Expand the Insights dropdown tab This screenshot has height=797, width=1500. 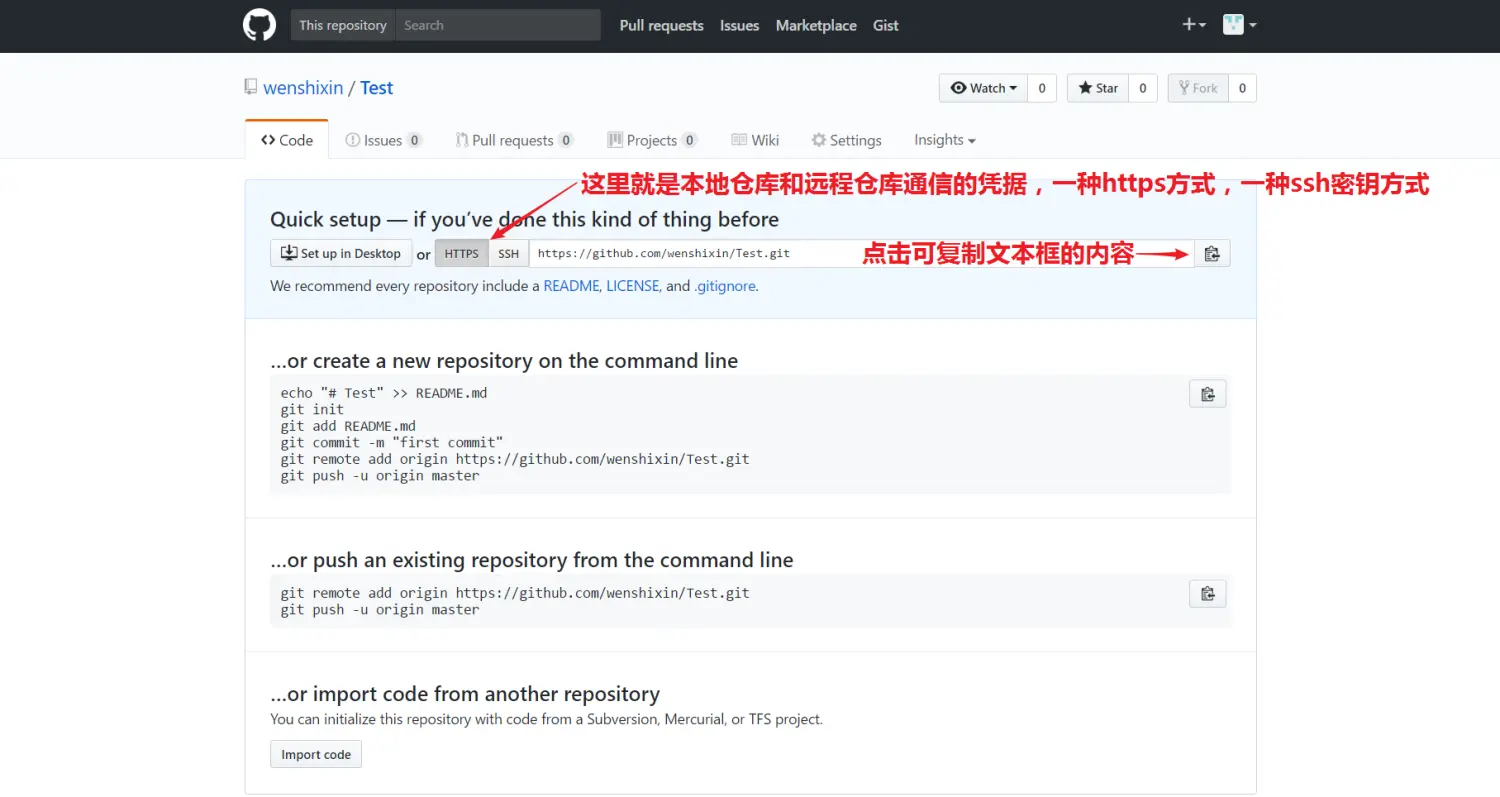[x=945, y=140]
